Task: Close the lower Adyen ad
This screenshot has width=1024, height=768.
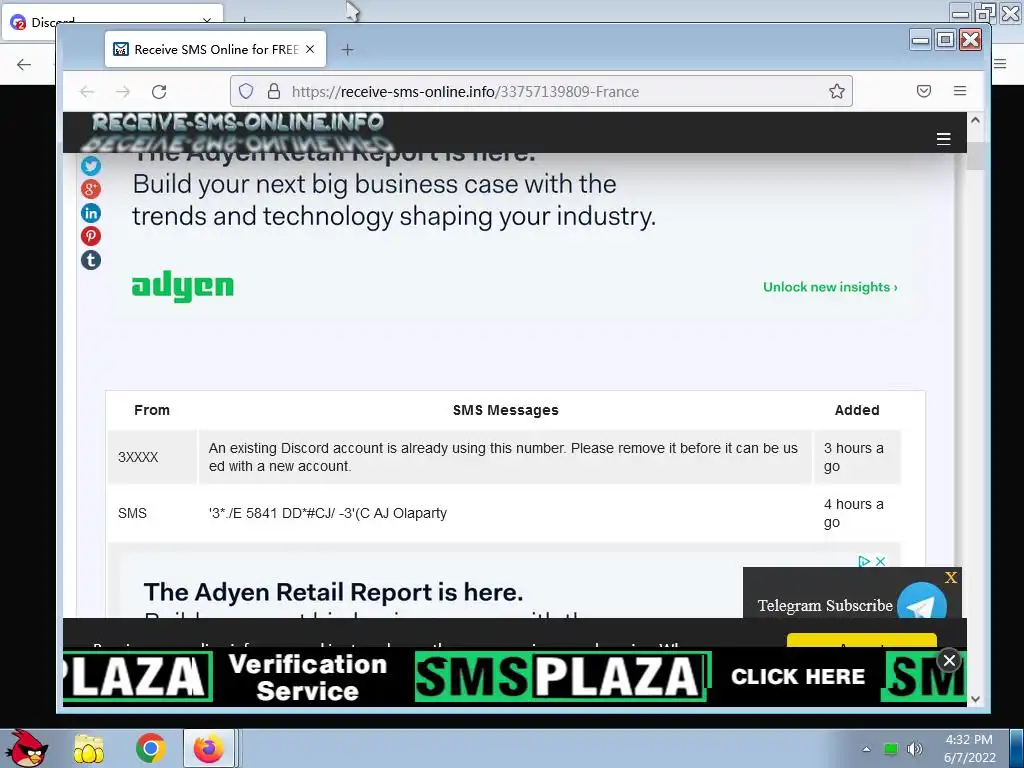Action: pyautogui.click(x=880, y=561)
